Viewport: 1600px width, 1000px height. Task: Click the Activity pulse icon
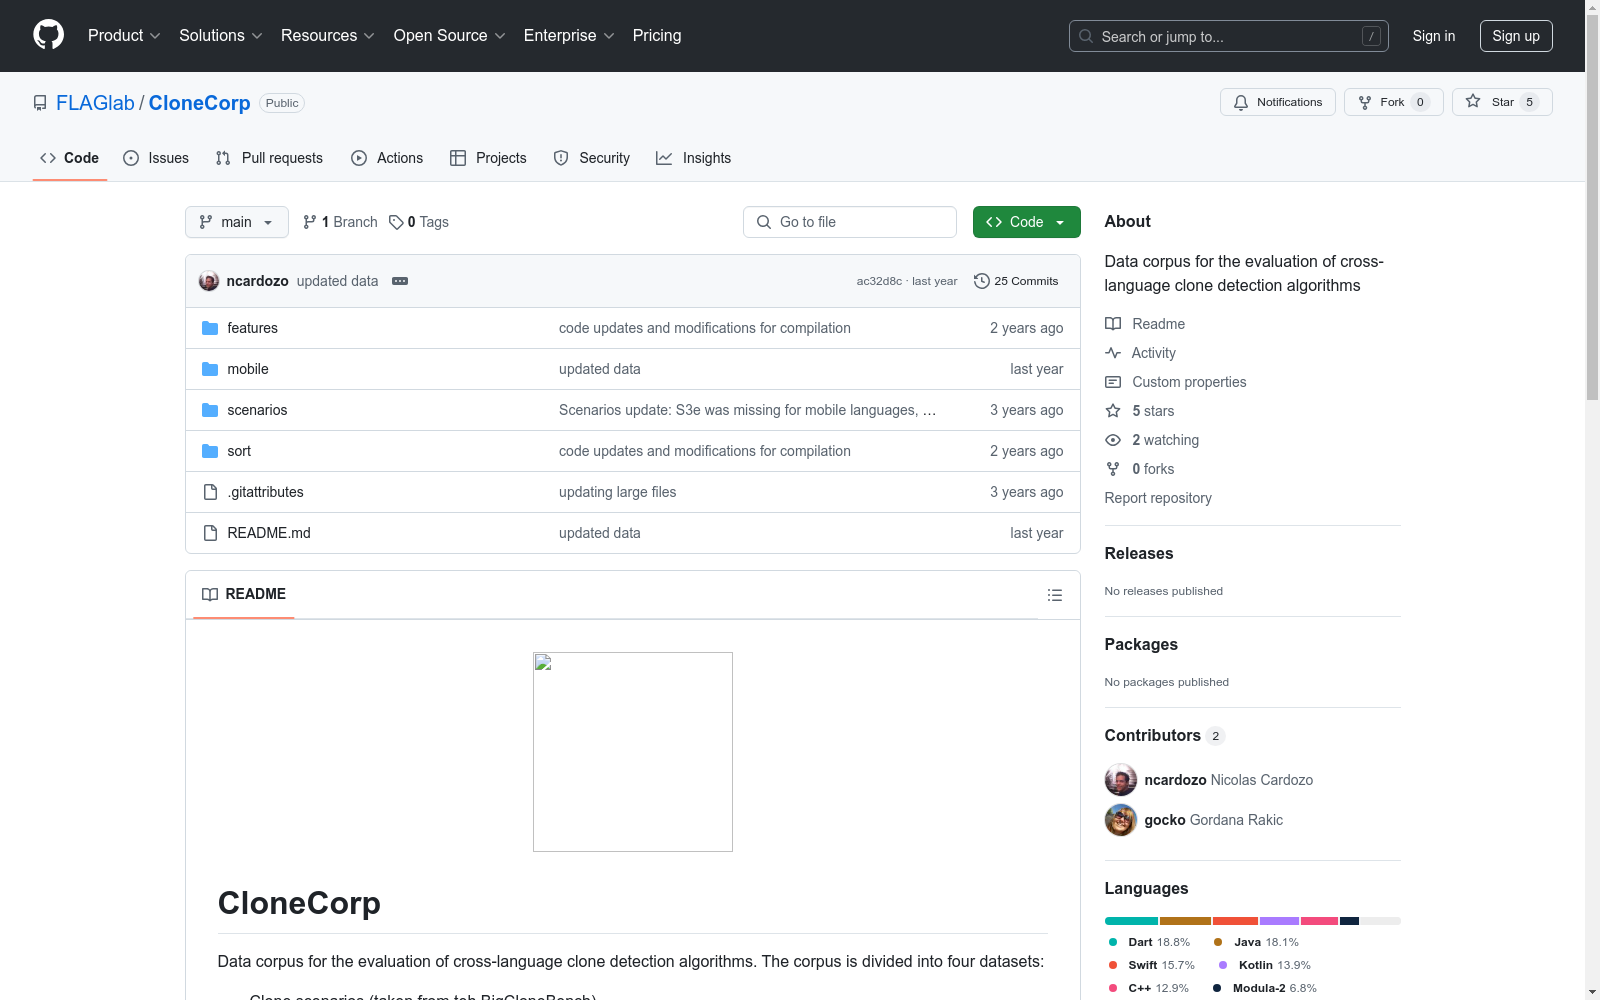tap(1113, 353)
